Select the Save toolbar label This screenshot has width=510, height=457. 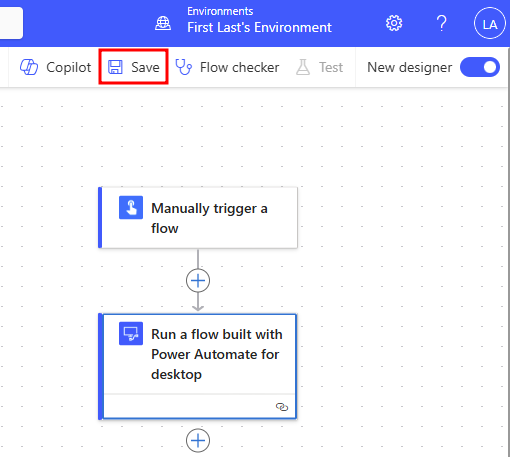coord(145,67)
